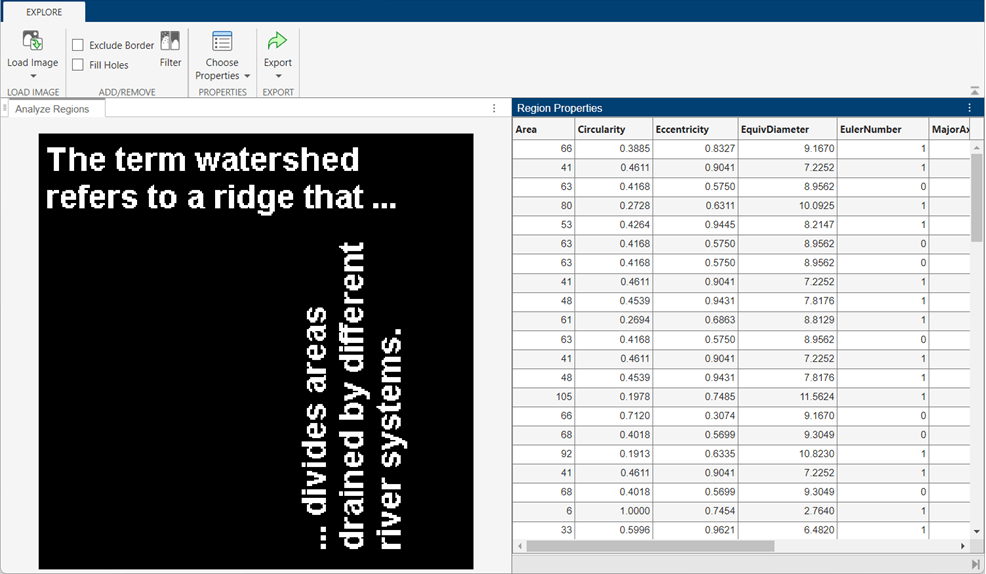Viewport: 986px width, 574px height.
Task: Select the Eccentricity cell 0.3074
Action: [x=695, y=416]
